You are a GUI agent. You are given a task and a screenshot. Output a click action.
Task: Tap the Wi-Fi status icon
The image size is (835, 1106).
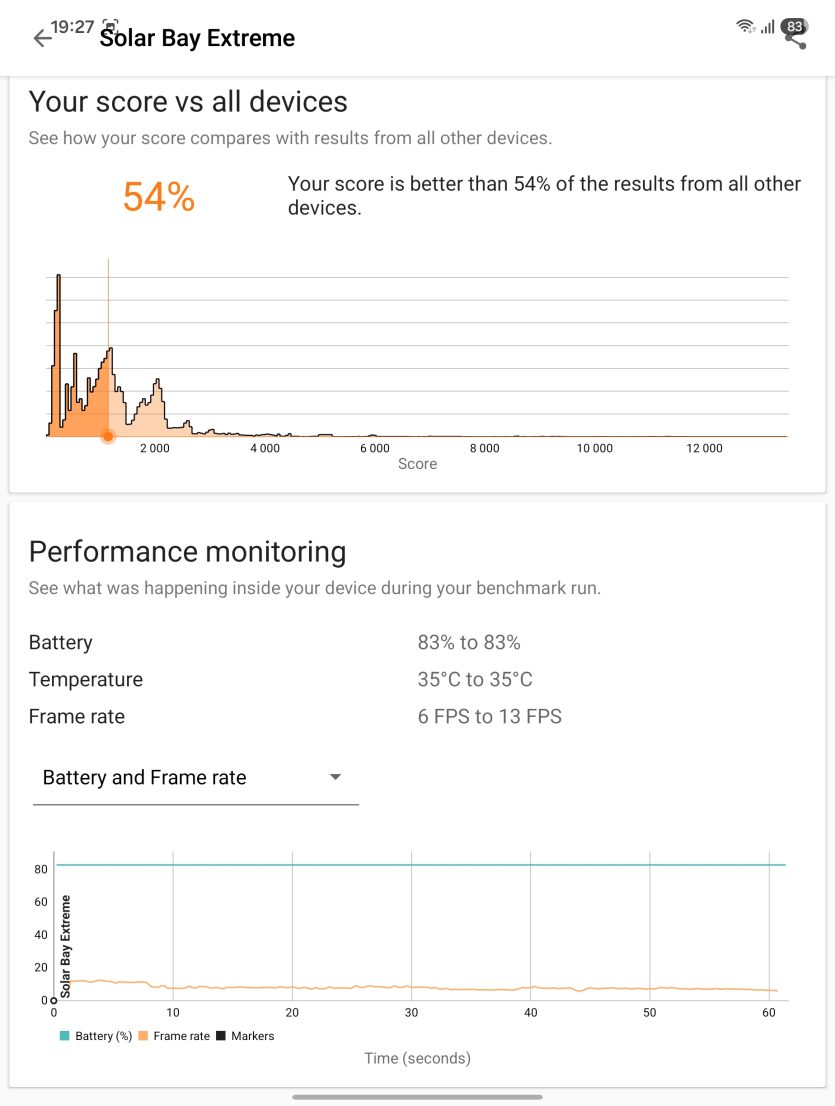[x=745, y=27]
